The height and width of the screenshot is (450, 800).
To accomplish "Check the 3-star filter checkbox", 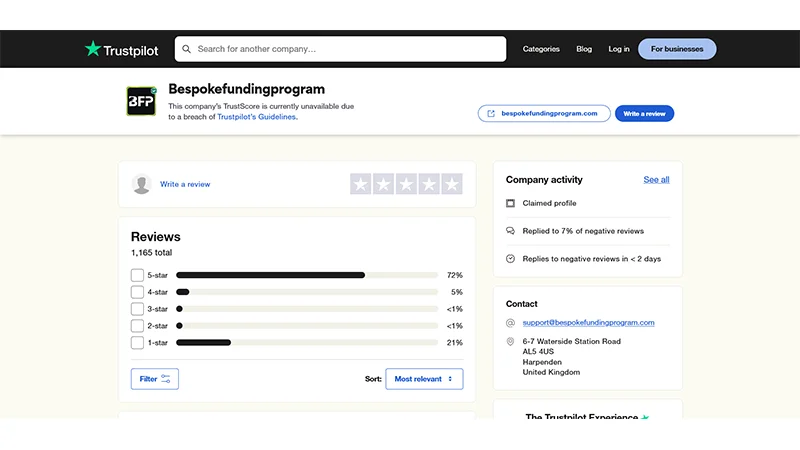I will (x=137, y=309).
